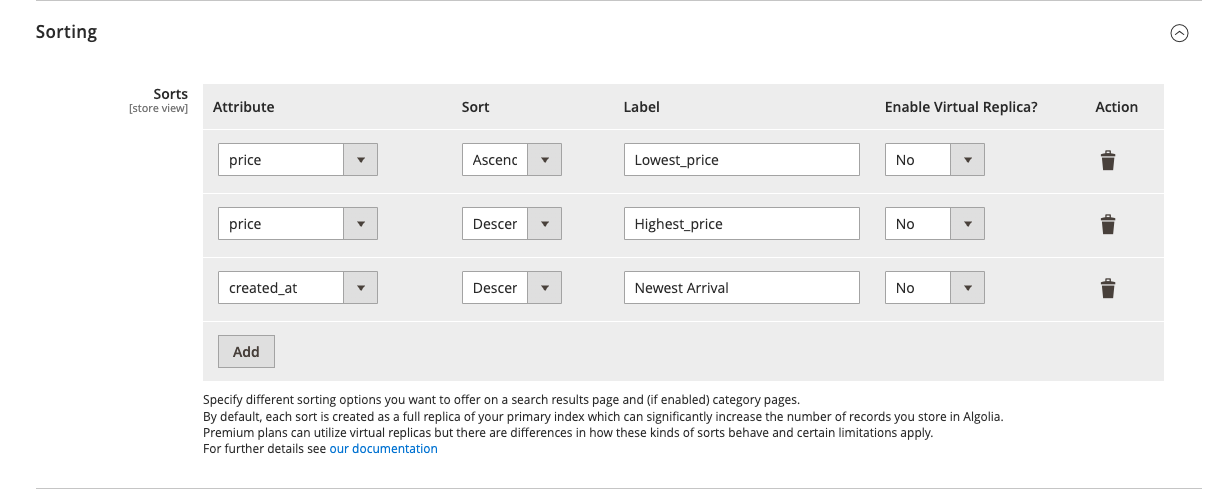Set Virtual Replica option for Lowest_price
This screenshot has width=1218, height=490.
[x=935, y=160]
